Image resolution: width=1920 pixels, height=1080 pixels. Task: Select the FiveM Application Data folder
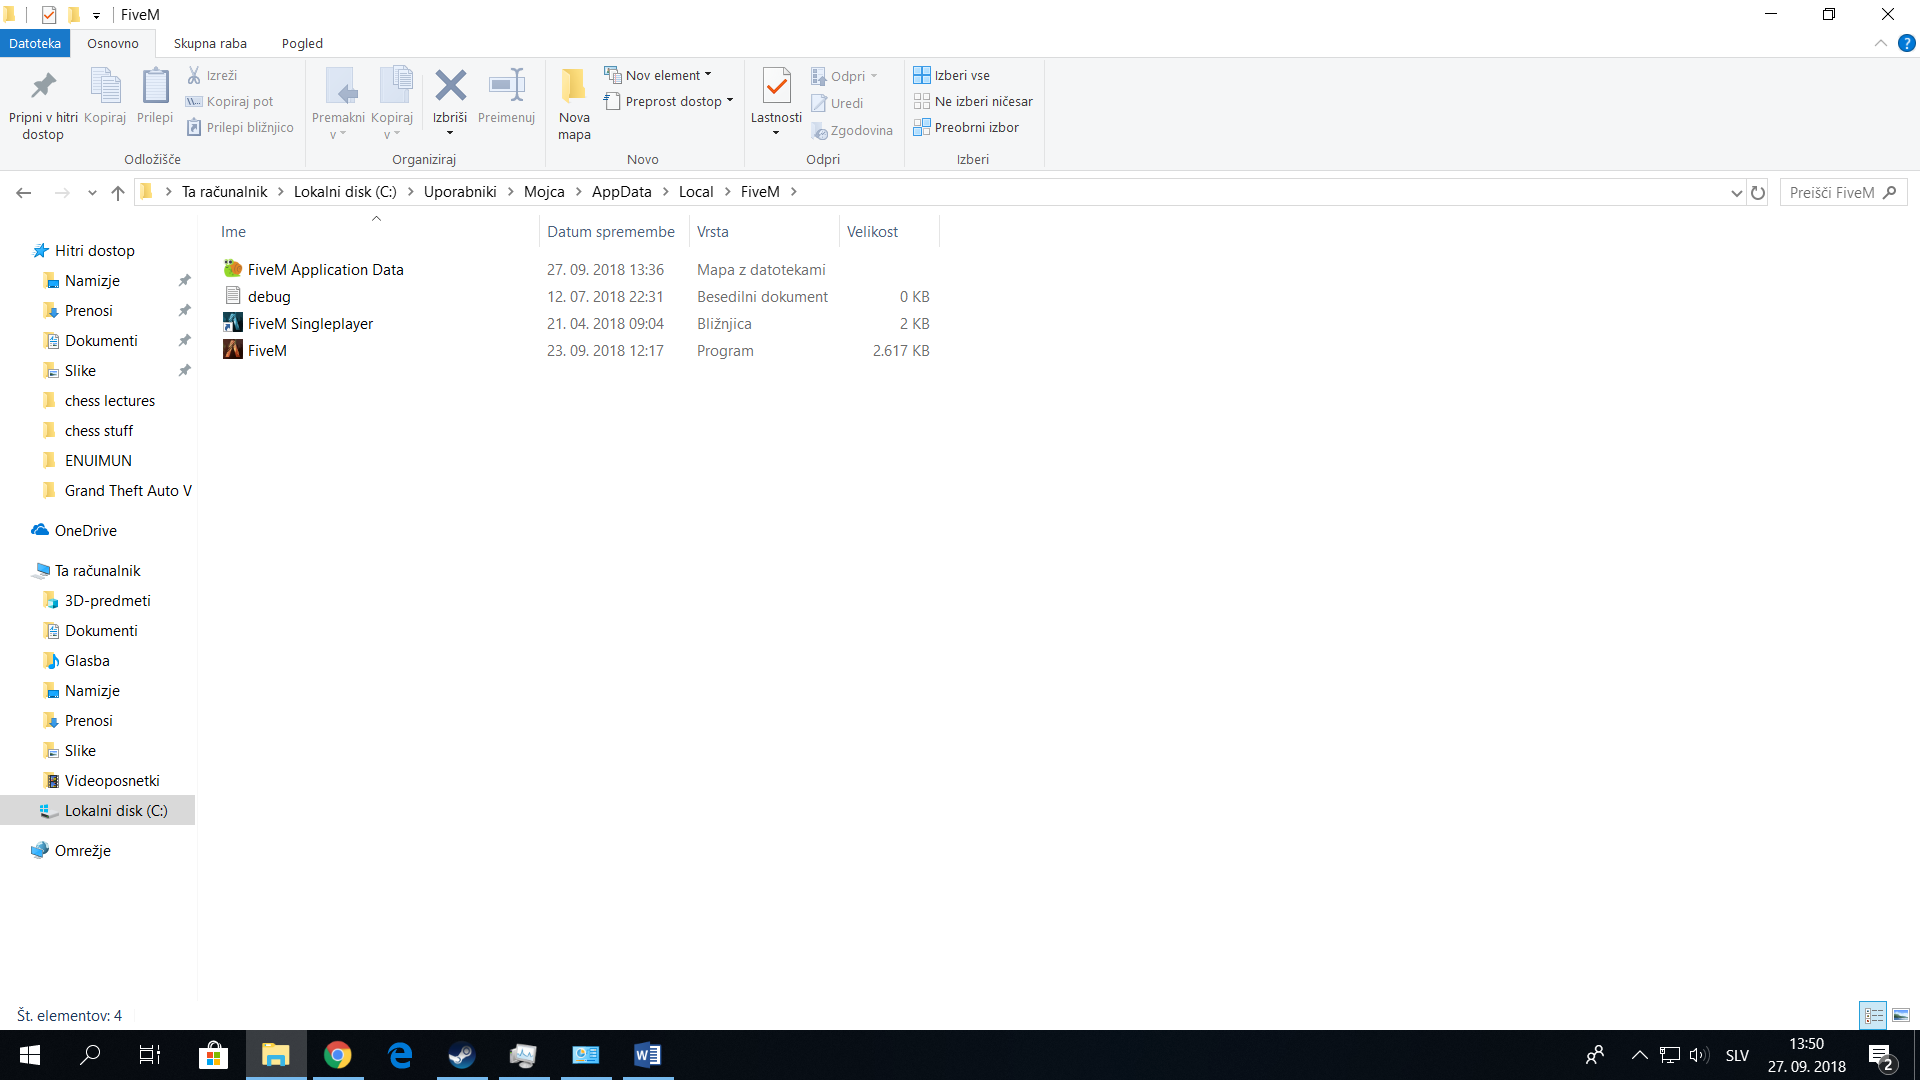[x=325, y=269]
